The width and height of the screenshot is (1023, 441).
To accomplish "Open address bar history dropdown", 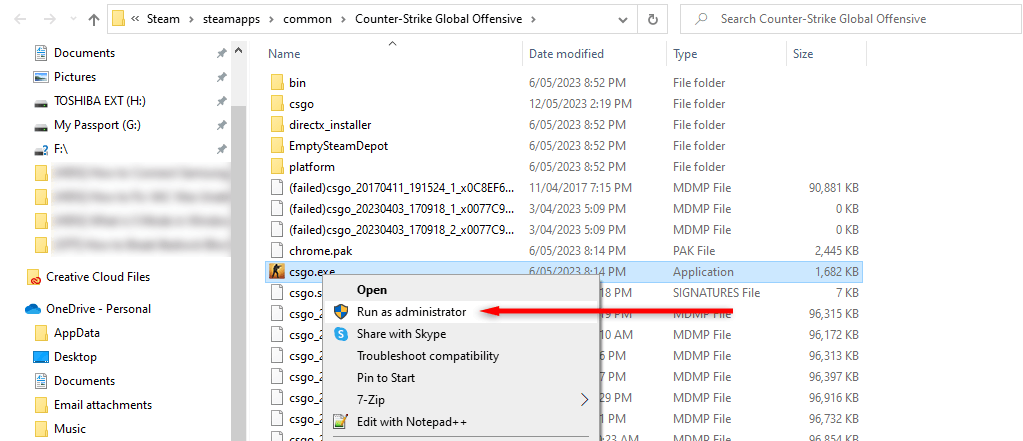I will coord(622,19).
